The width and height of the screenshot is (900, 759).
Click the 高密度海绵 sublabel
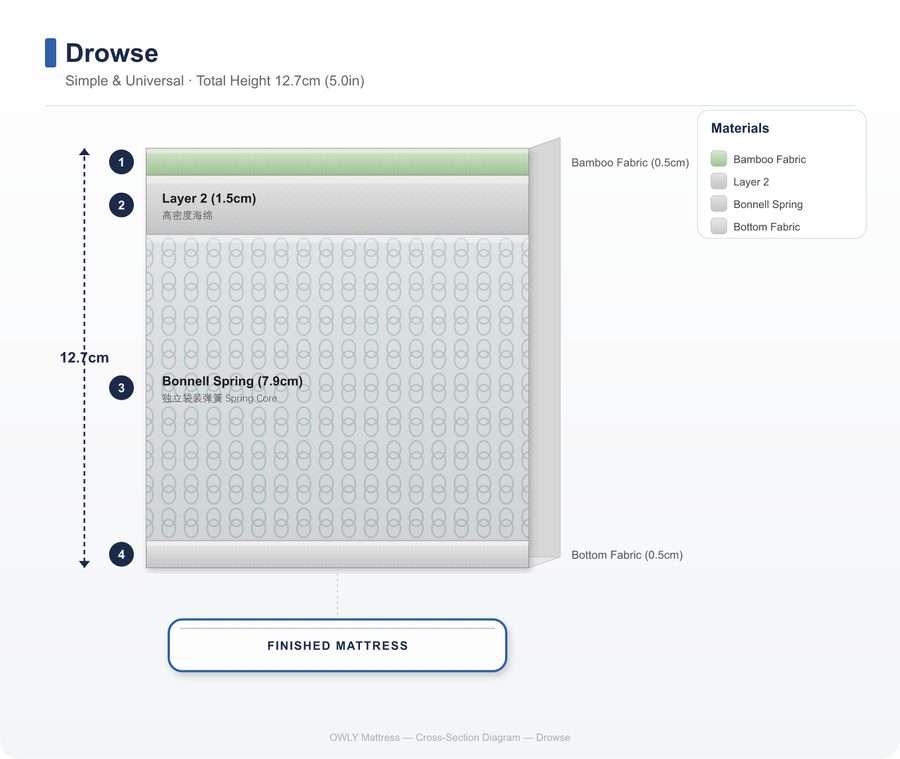pos(187,215)
